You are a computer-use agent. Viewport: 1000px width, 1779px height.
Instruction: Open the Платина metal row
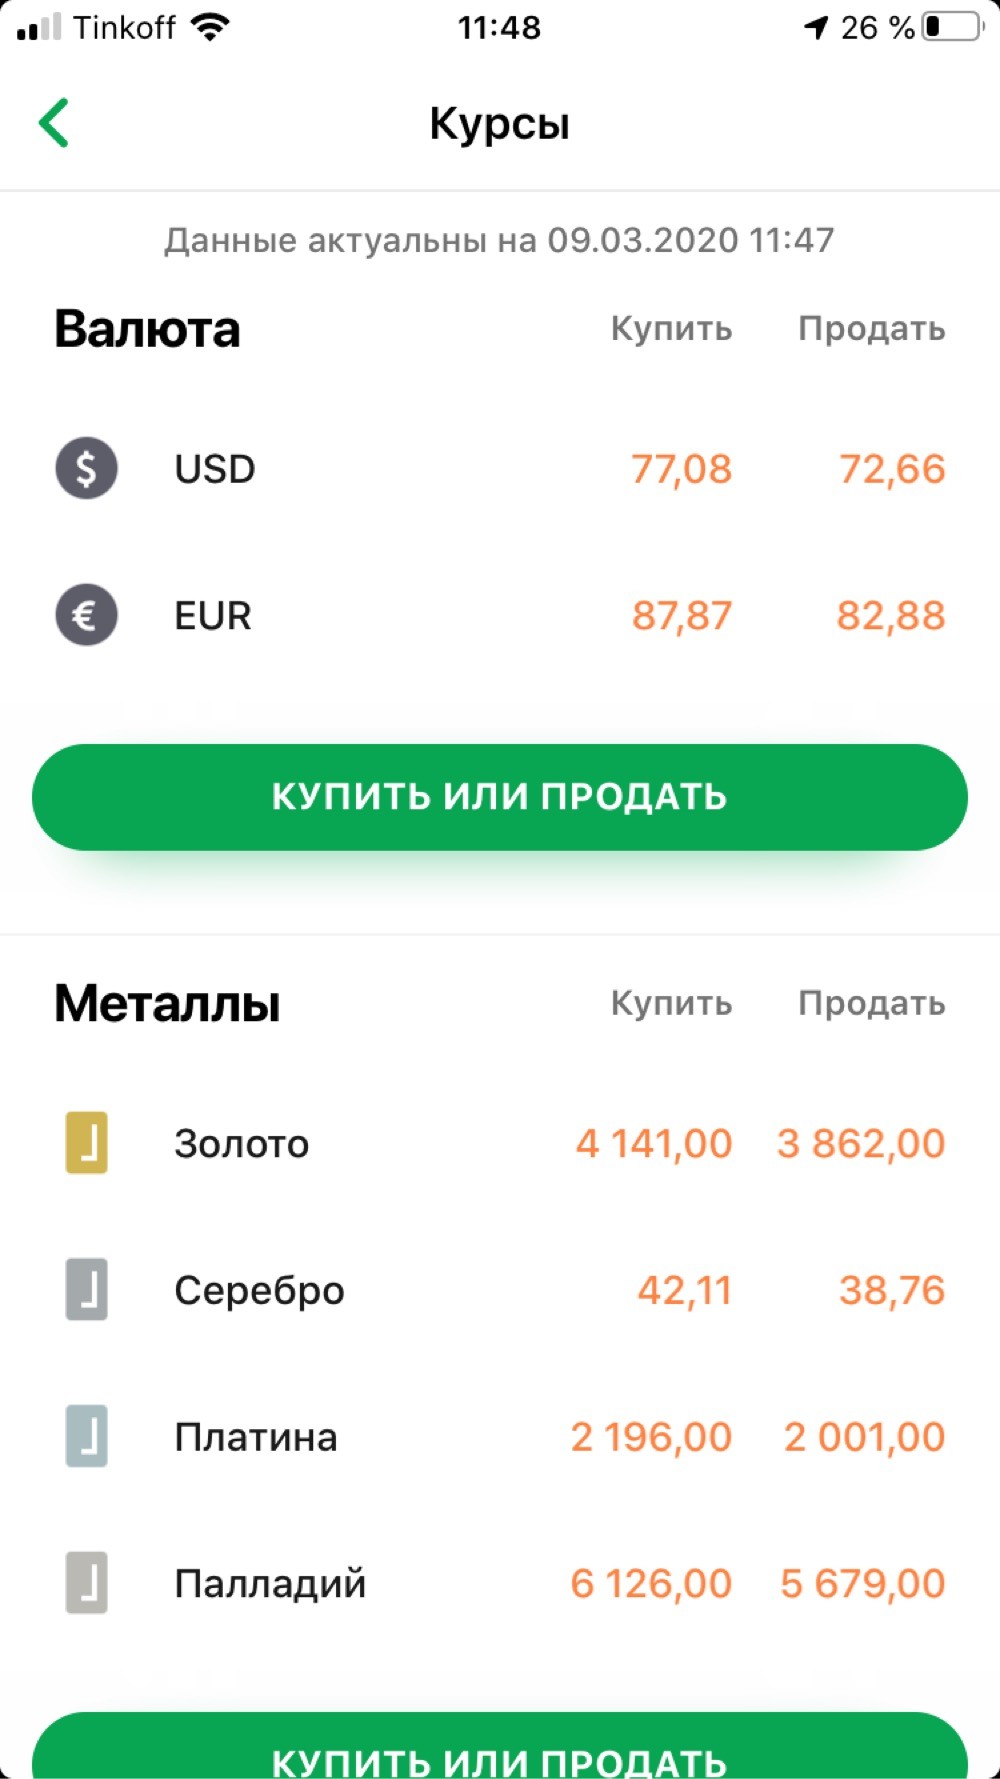tap(255, 1438)
